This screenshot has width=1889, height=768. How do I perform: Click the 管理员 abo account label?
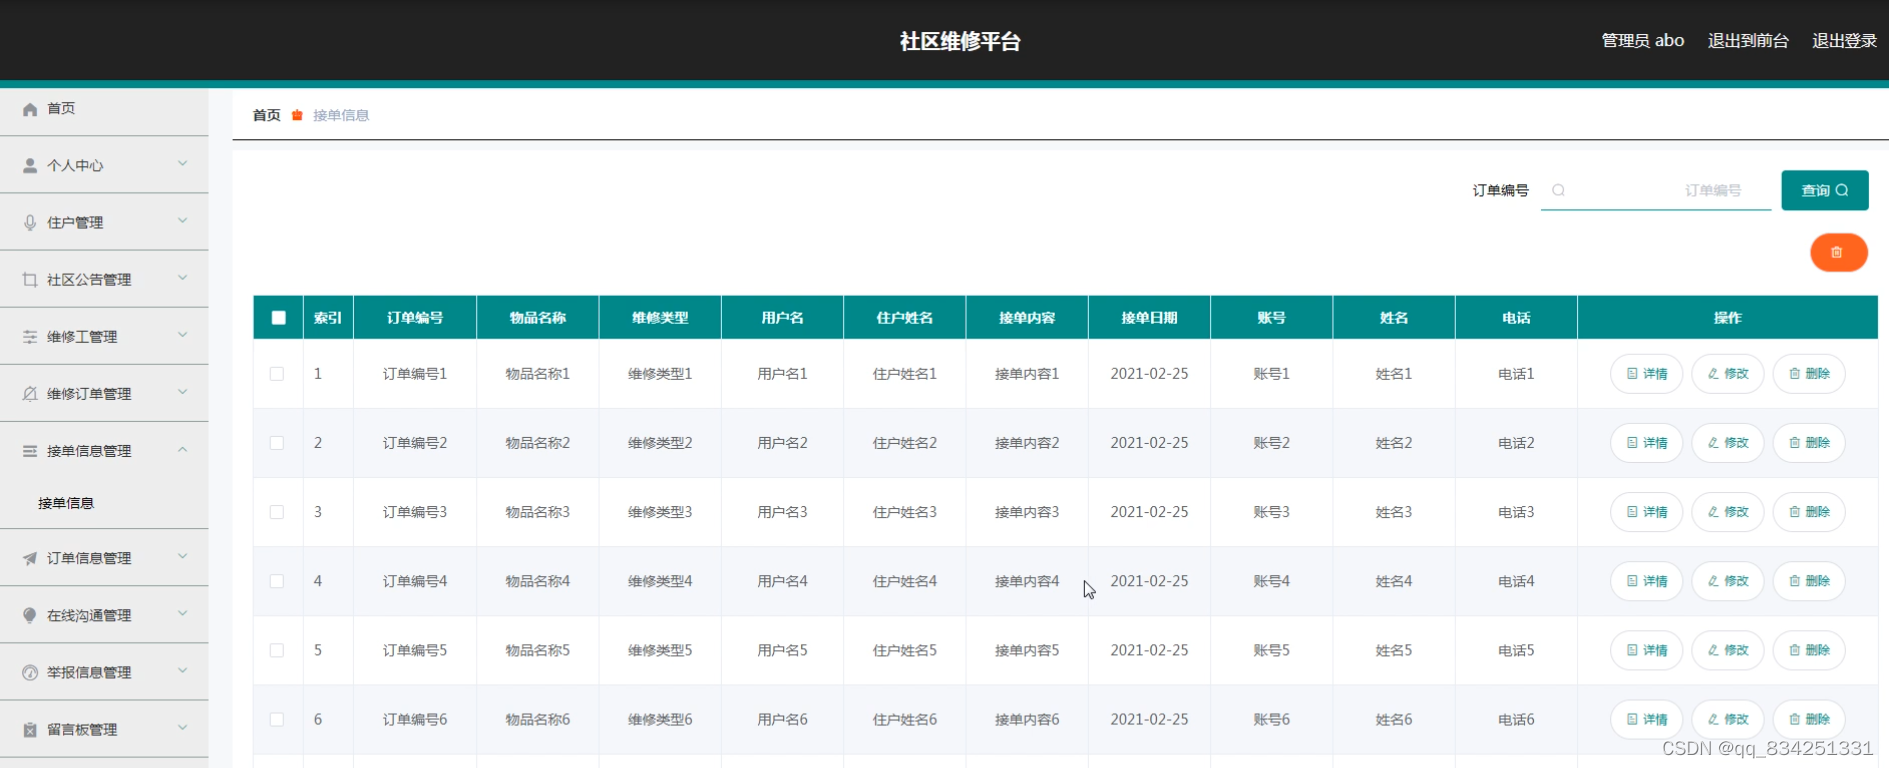[1642, 41]
